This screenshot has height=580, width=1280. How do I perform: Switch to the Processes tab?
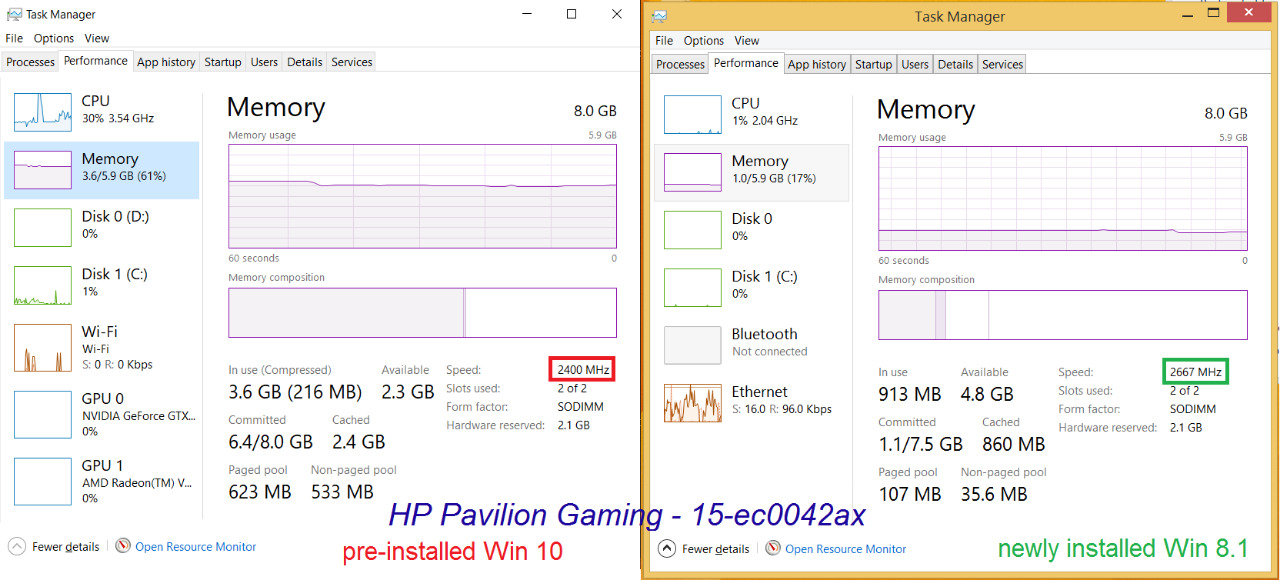(x=29, y=61)
